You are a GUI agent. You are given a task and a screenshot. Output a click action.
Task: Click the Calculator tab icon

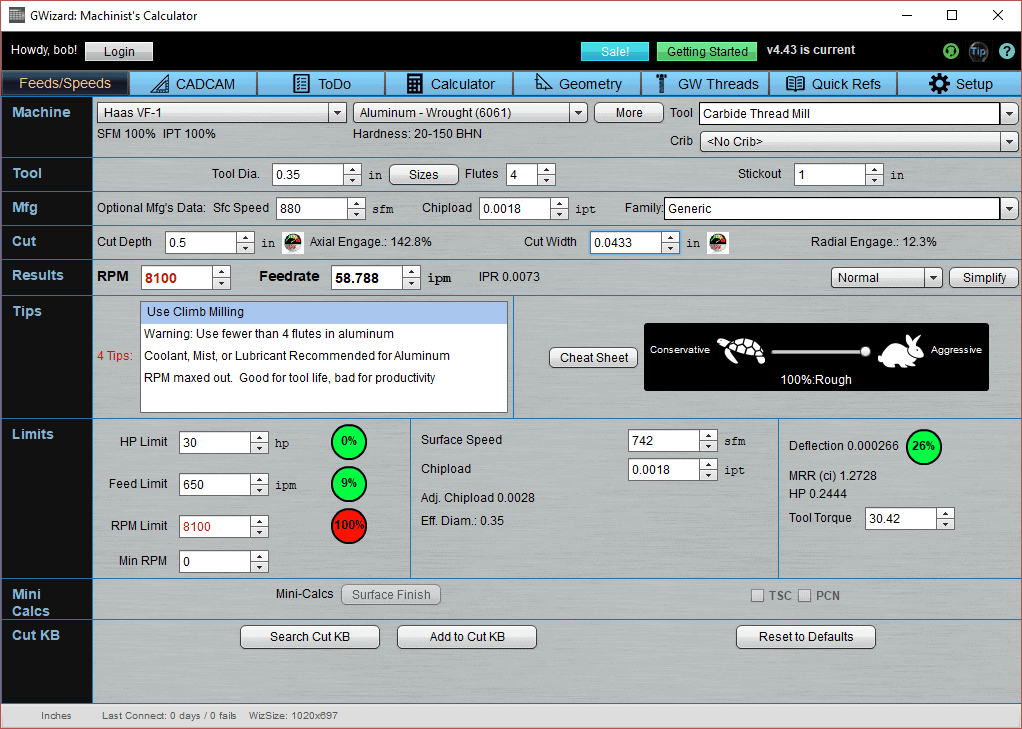pos(415,83)
